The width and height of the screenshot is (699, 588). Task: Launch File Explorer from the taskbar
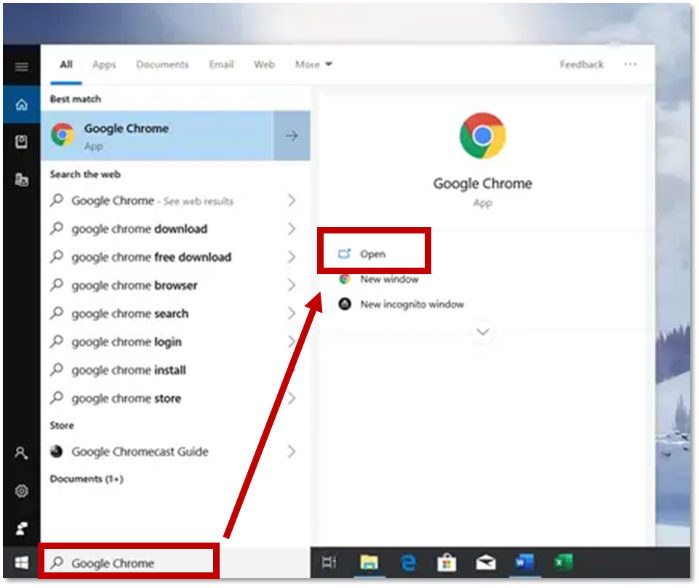[369, 563]
